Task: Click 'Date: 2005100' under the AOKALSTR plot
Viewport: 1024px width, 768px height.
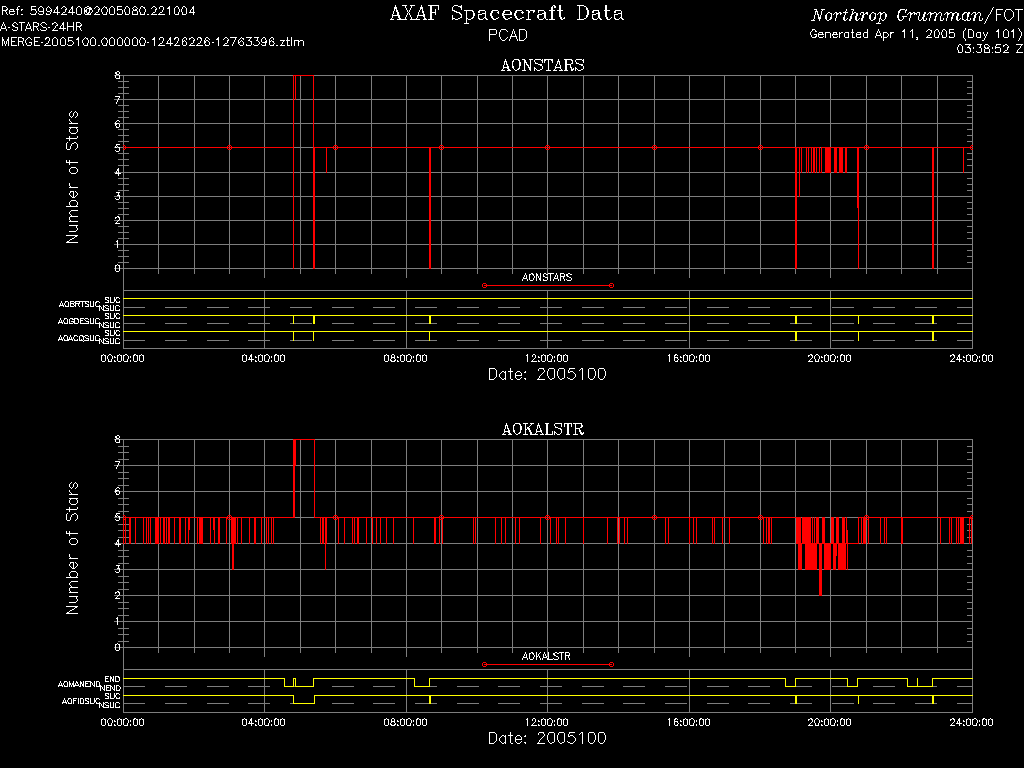Action: [x=547, y=739]
